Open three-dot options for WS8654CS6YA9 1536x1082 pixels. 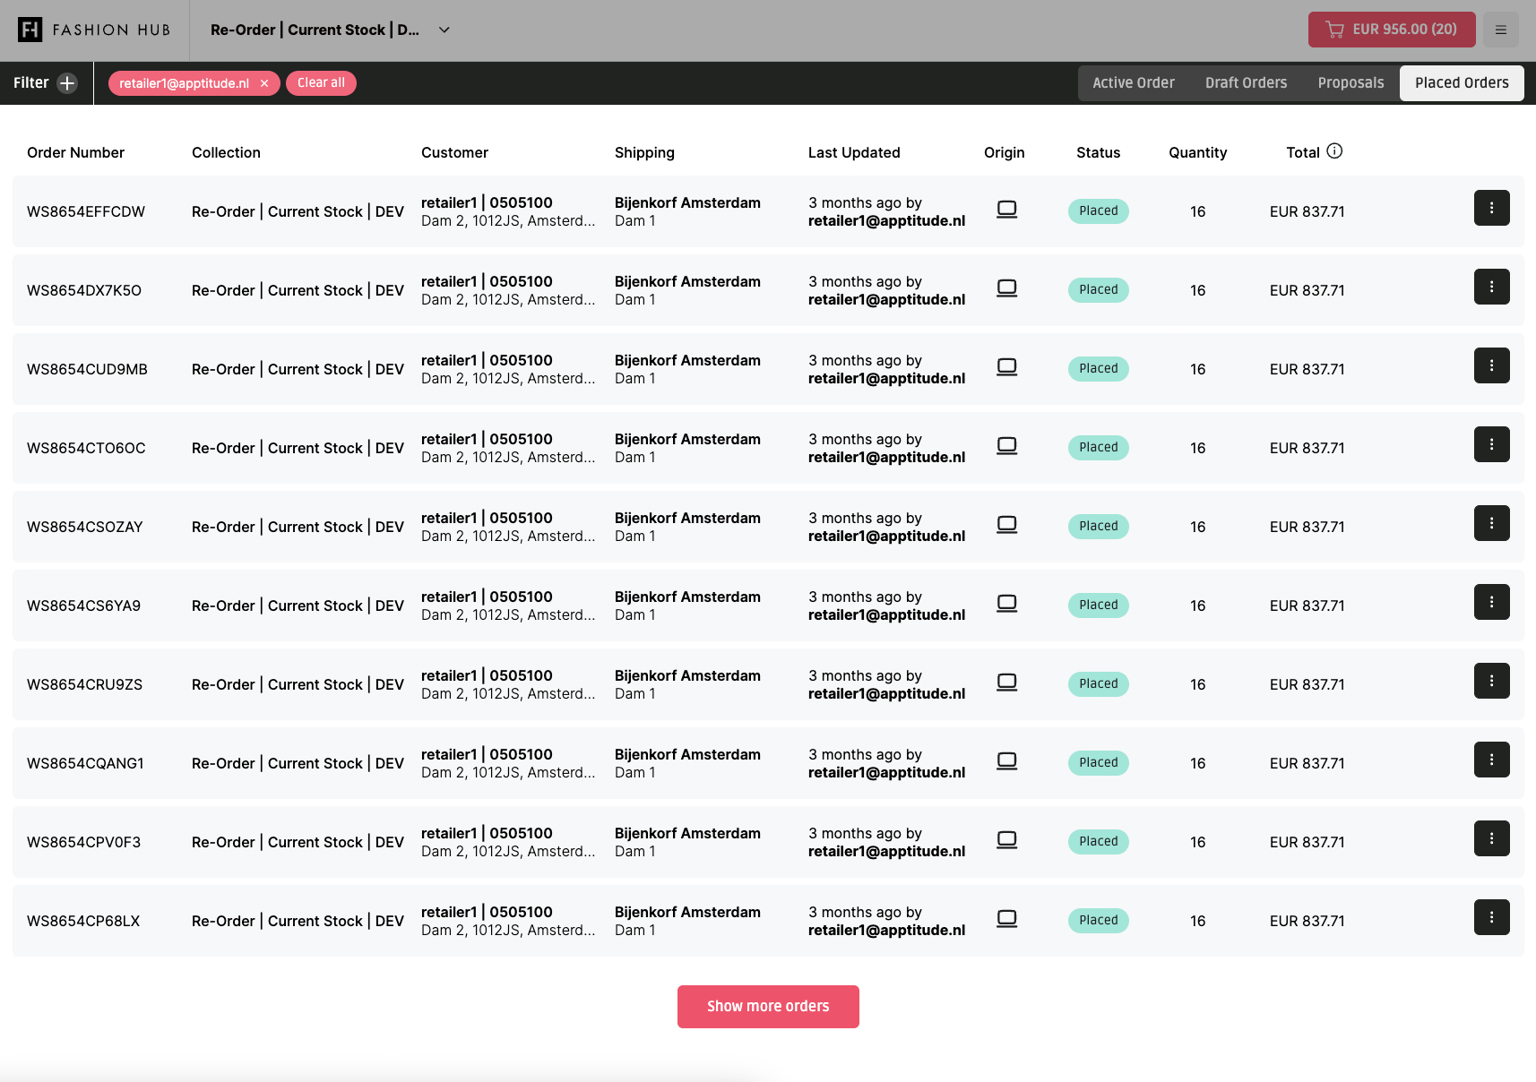point(1490,603)
